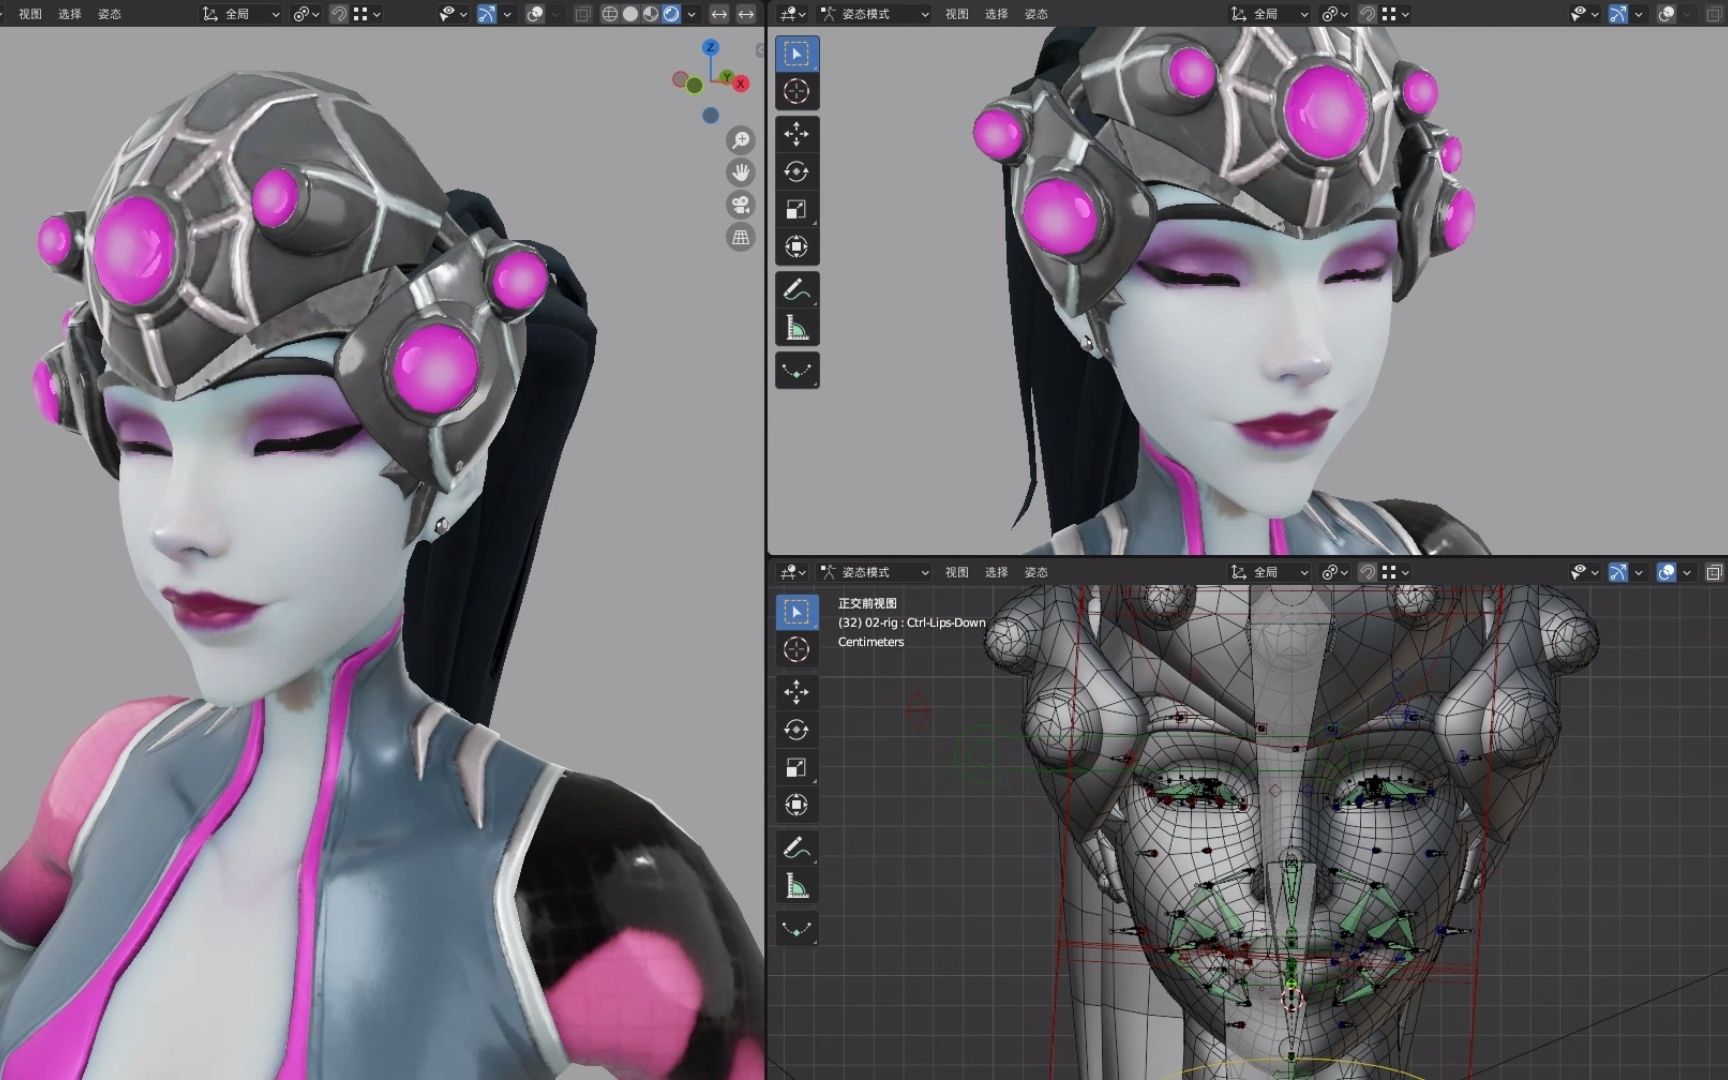
Task: Select solid shading mode in left viewport
Action: pyautogui.click(x=630, y=14)
